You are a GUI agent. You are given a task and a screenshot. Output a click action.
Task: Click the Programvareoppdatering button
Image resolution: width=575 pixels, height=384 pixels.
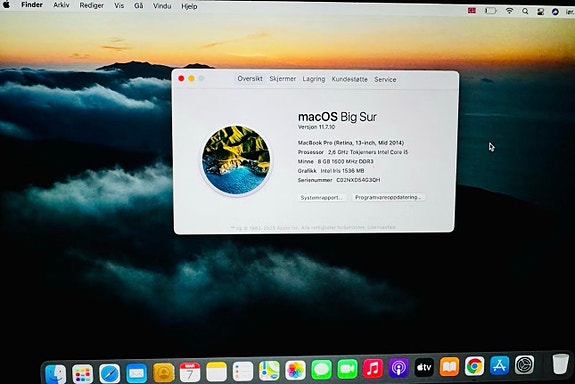388,197
